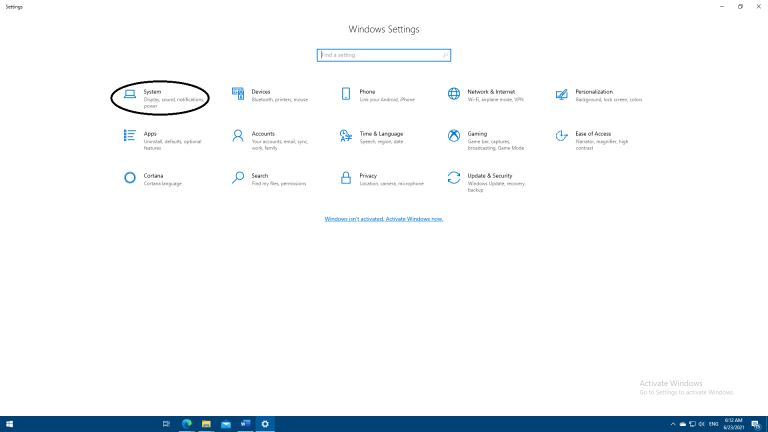Image resolution: width=768 pixels, height=432 pixels.
Task: Open File Explorer from the taskbar
Action: pos(206,424)
